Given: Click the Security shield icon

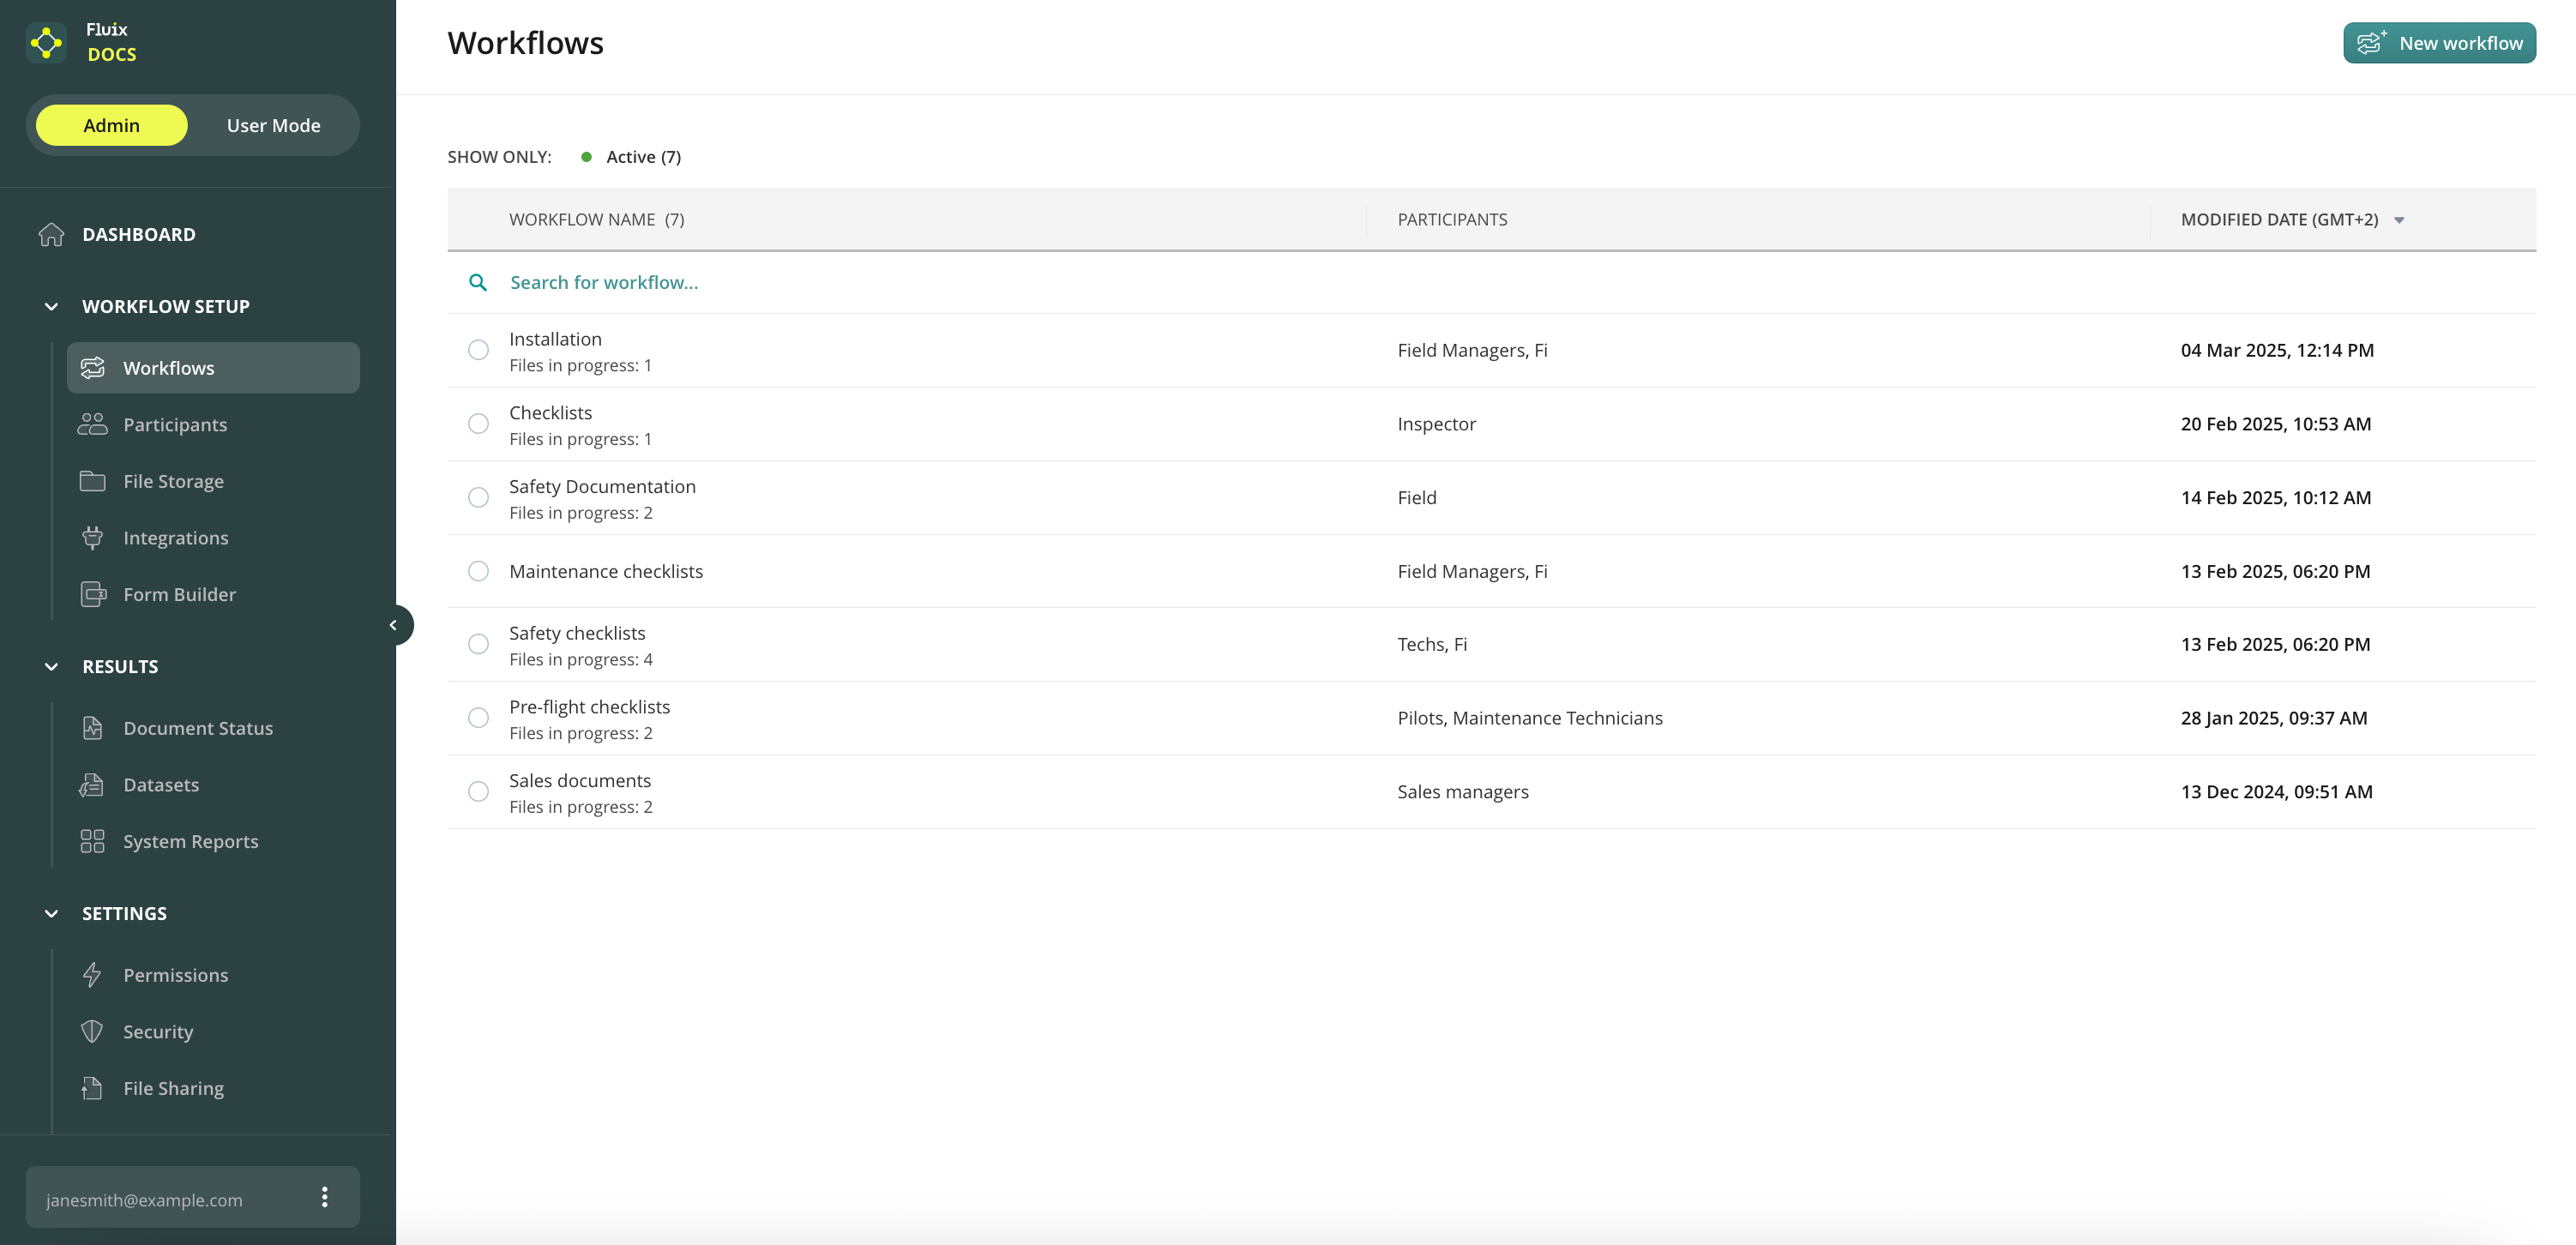Looking at the screenshot, I should click(x=92, y=1031).
